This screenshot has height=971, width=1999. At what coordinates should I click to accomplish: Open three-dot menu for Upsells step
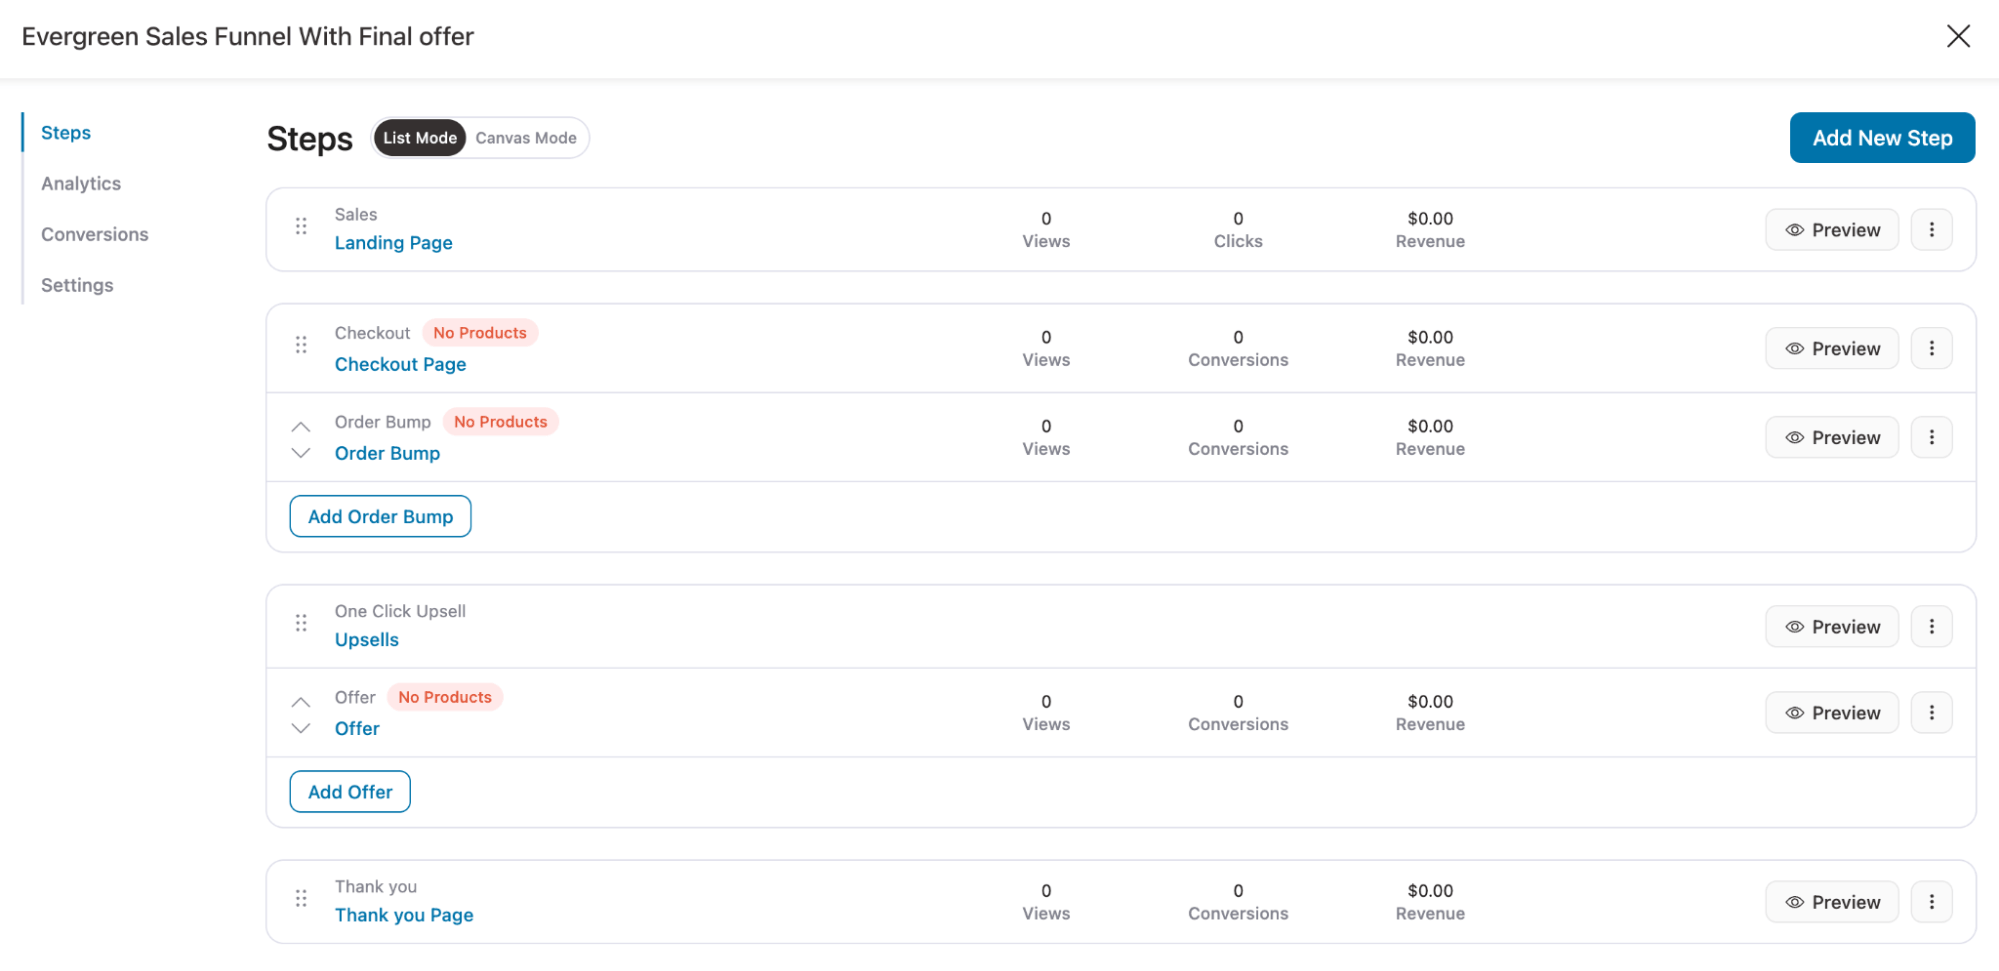click(x=1931, y=627)
